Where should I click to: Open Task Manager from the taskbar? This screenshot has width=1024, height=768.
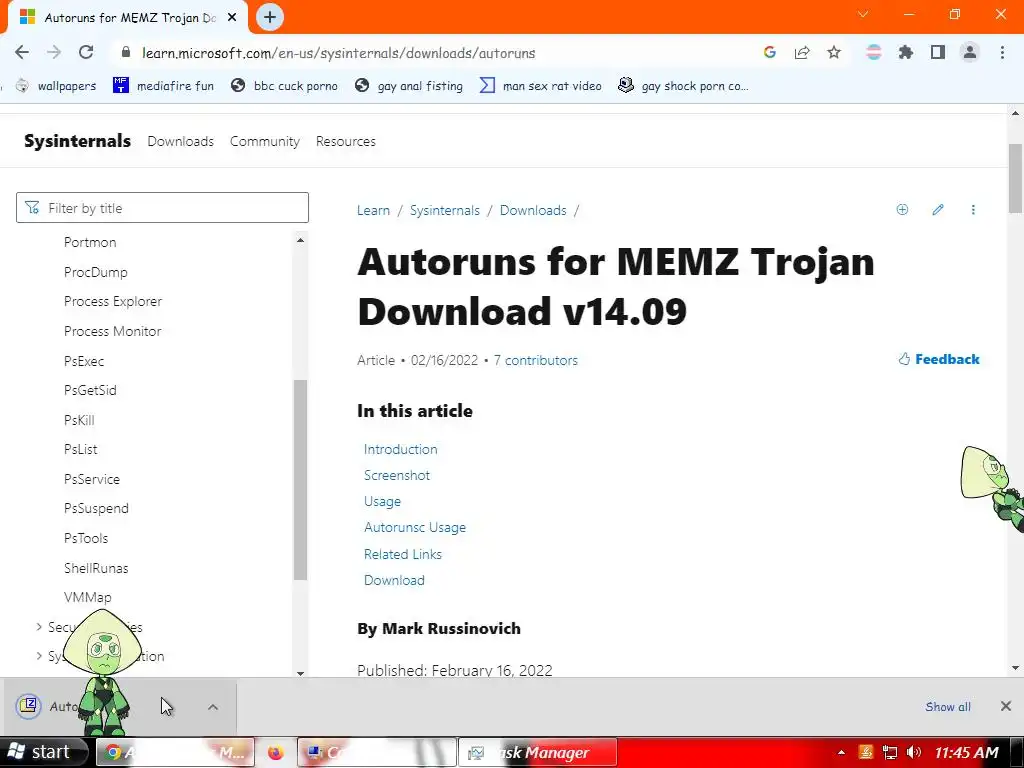tap(537, 752)
